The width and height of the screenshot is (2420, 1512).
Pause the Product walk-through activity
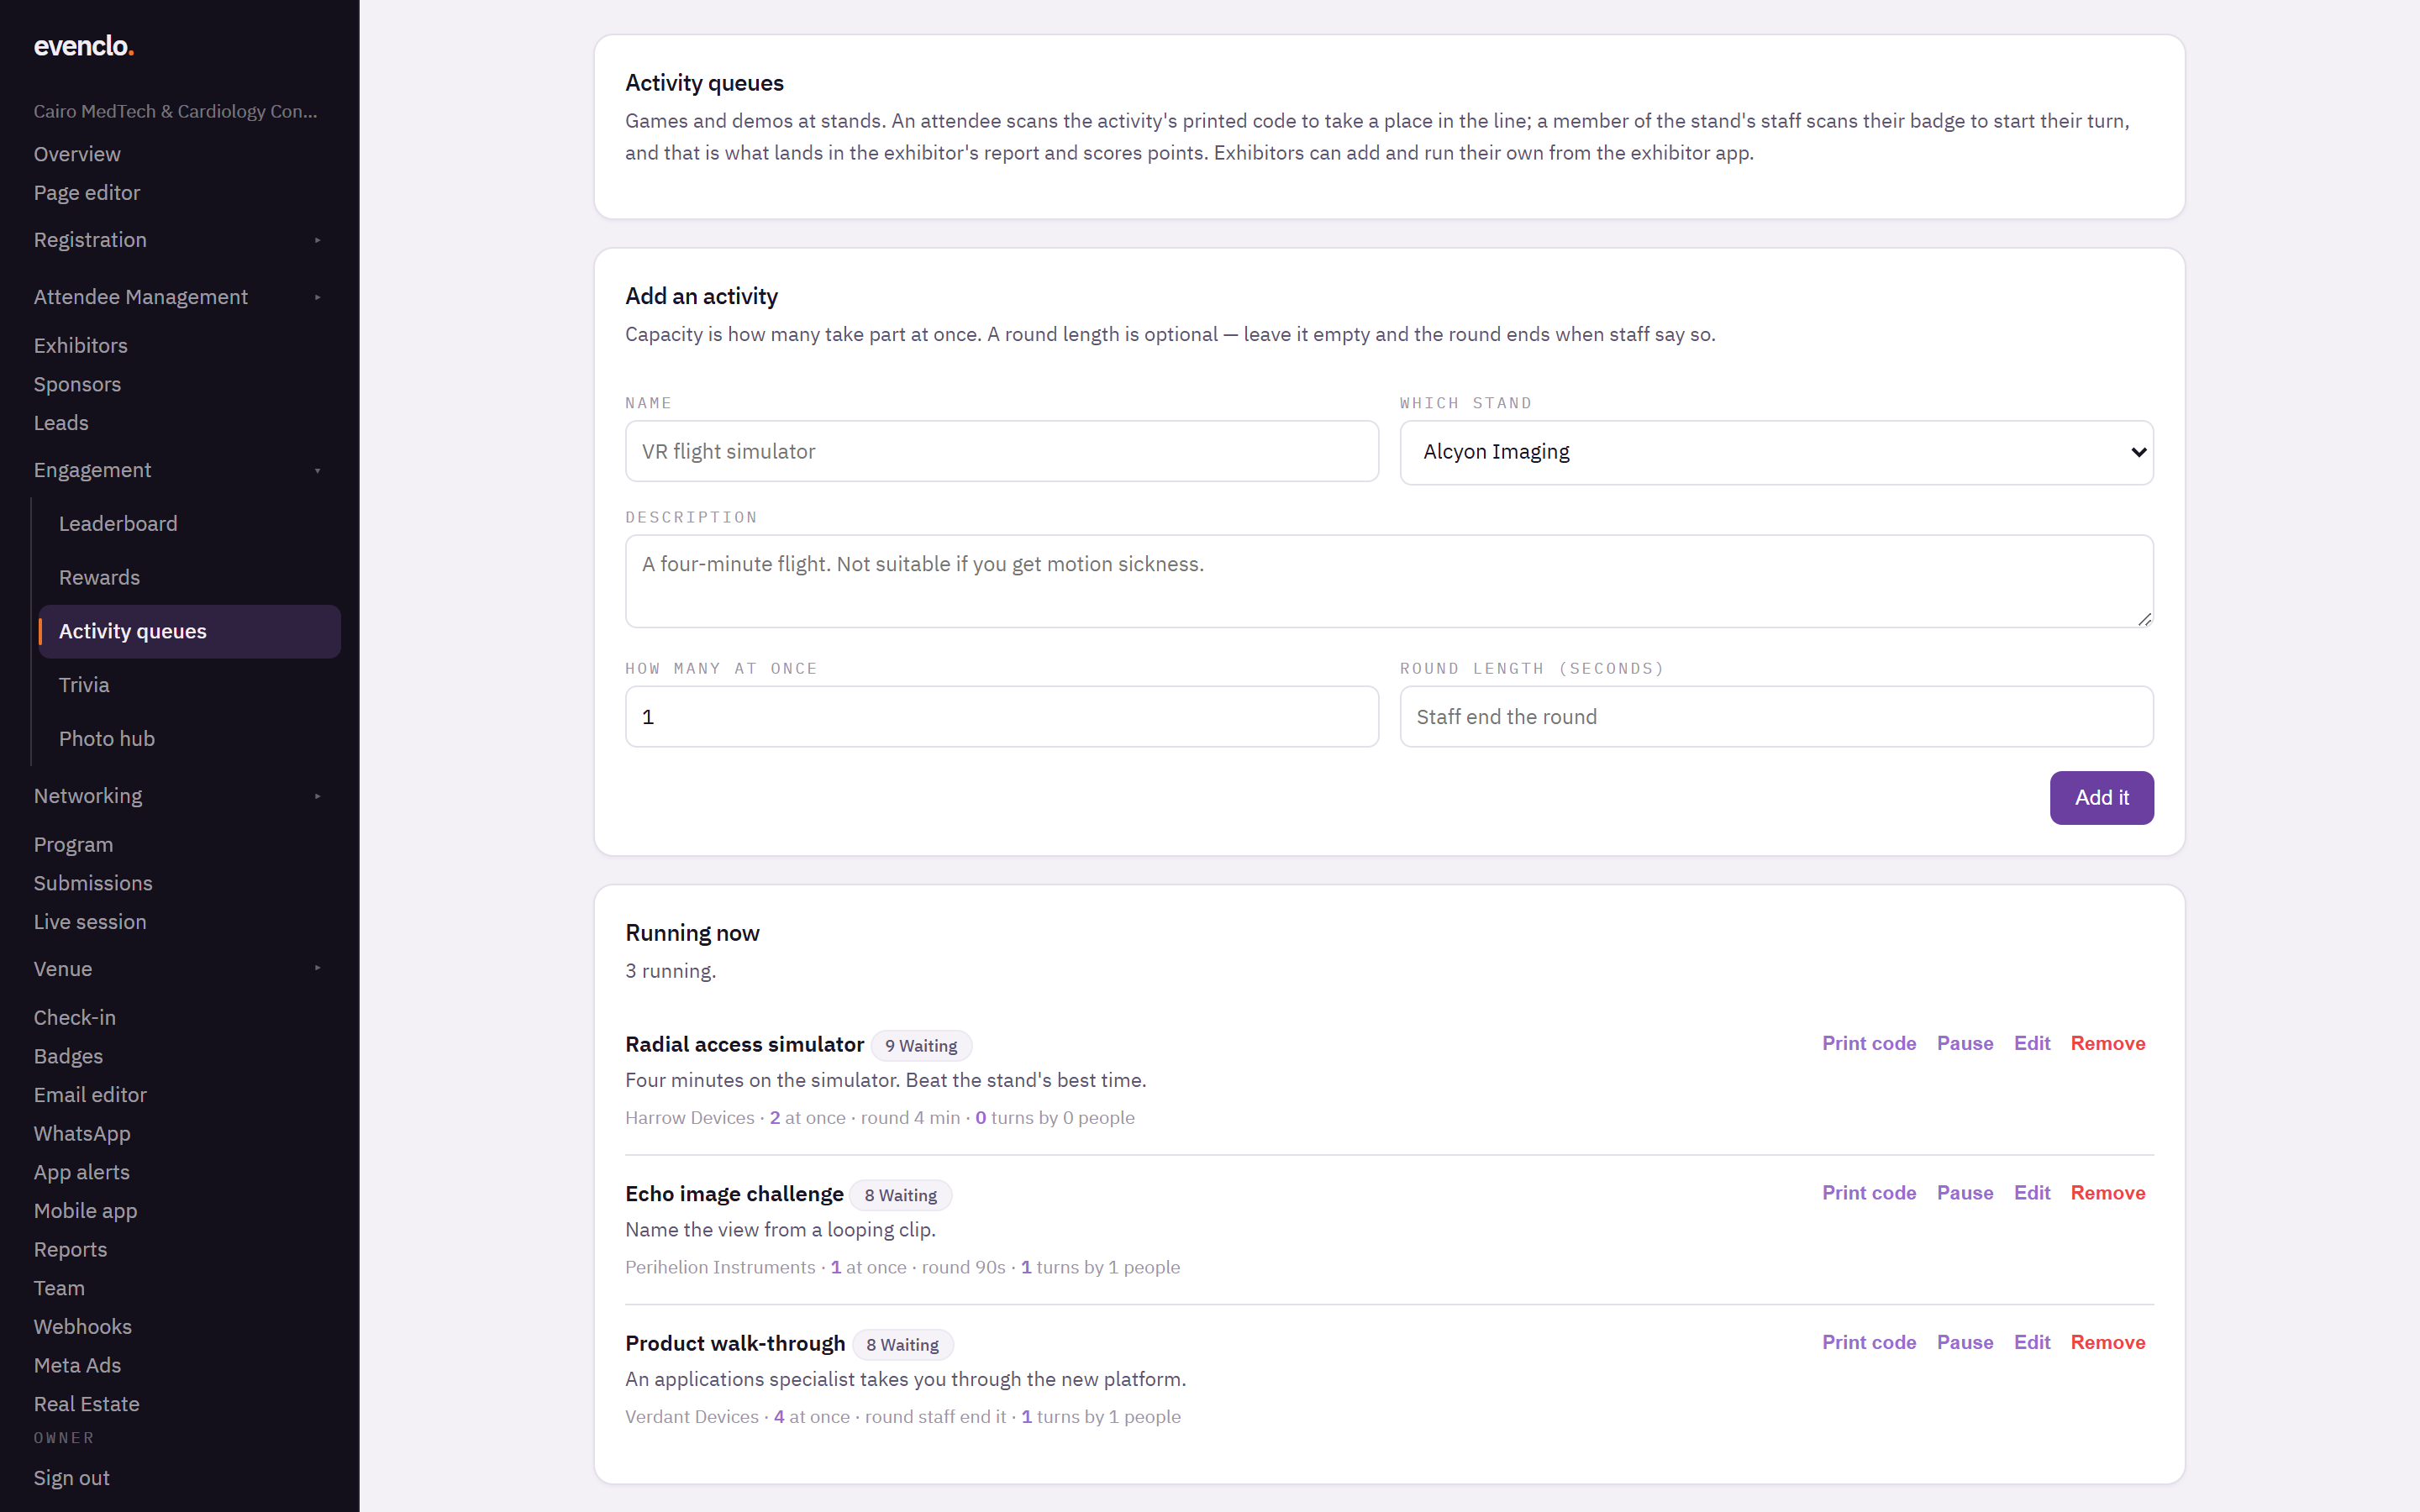(1964, 1342)
